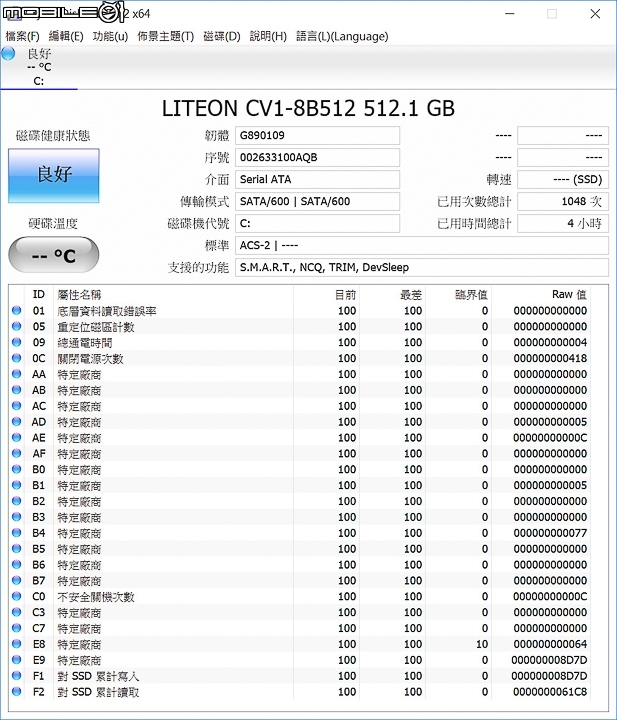Click the status icon for attribute 01
This screenshot has width=617, height=720.
click(17, 310)
